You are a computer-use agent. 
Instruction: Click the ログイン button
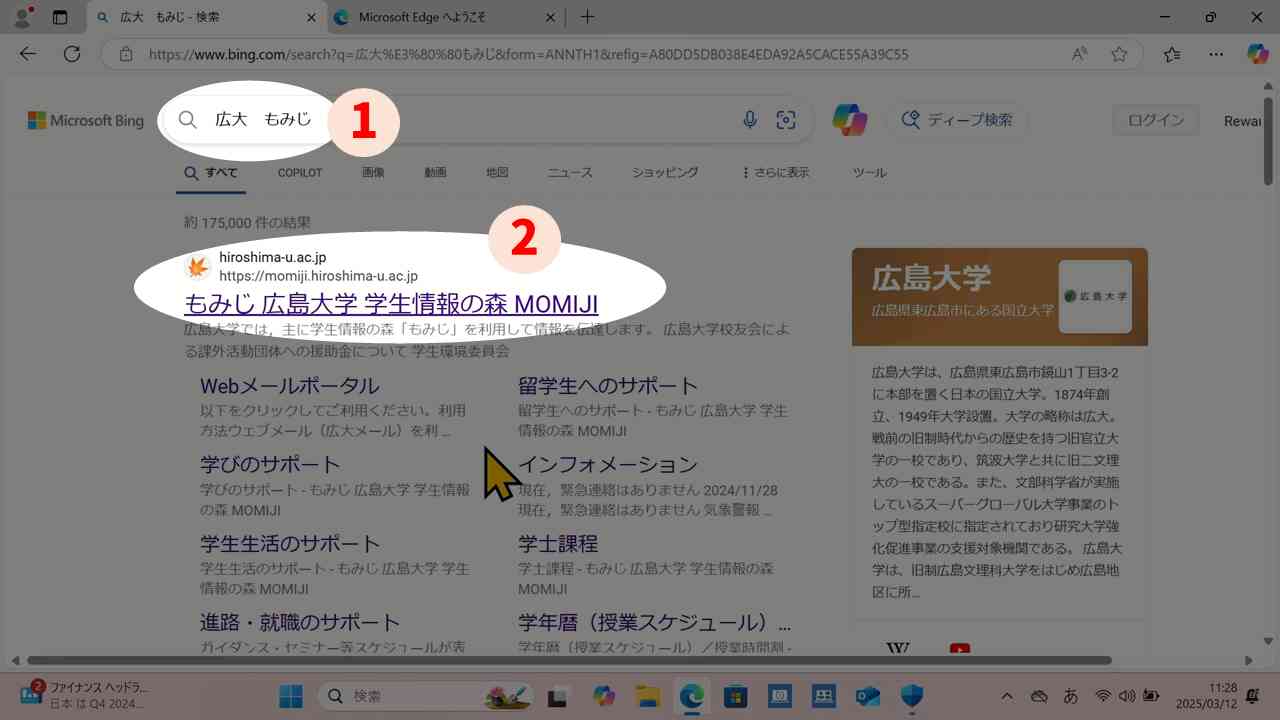(x=1155, y=120)
